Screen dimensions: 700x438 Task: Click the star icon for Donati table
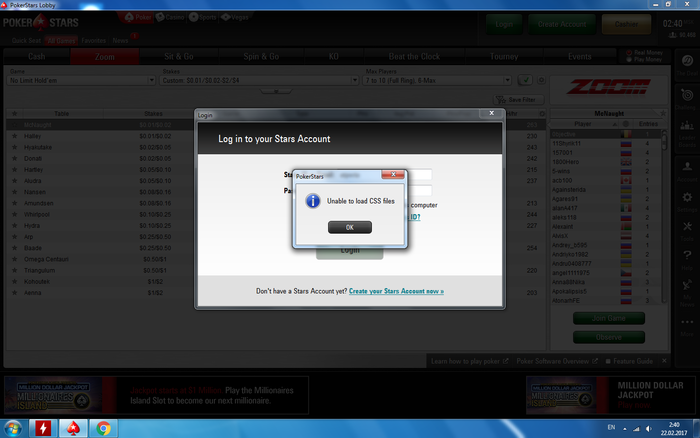15,159
